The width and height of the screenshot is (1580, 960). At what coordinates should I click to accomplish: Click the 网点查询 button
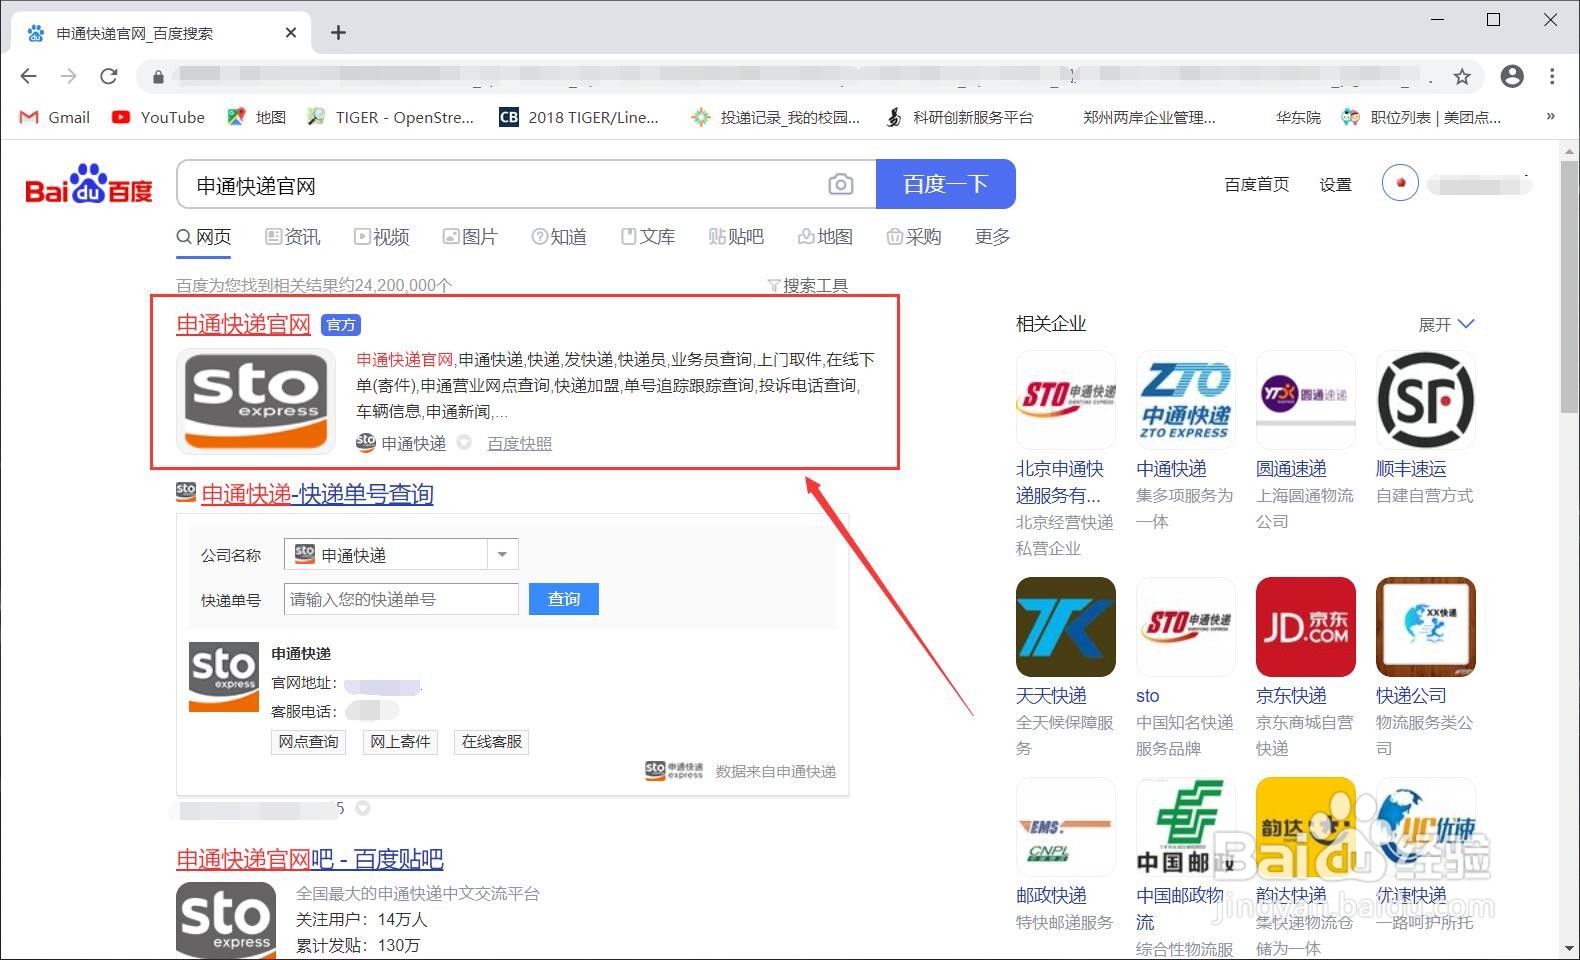pos(308,742)
